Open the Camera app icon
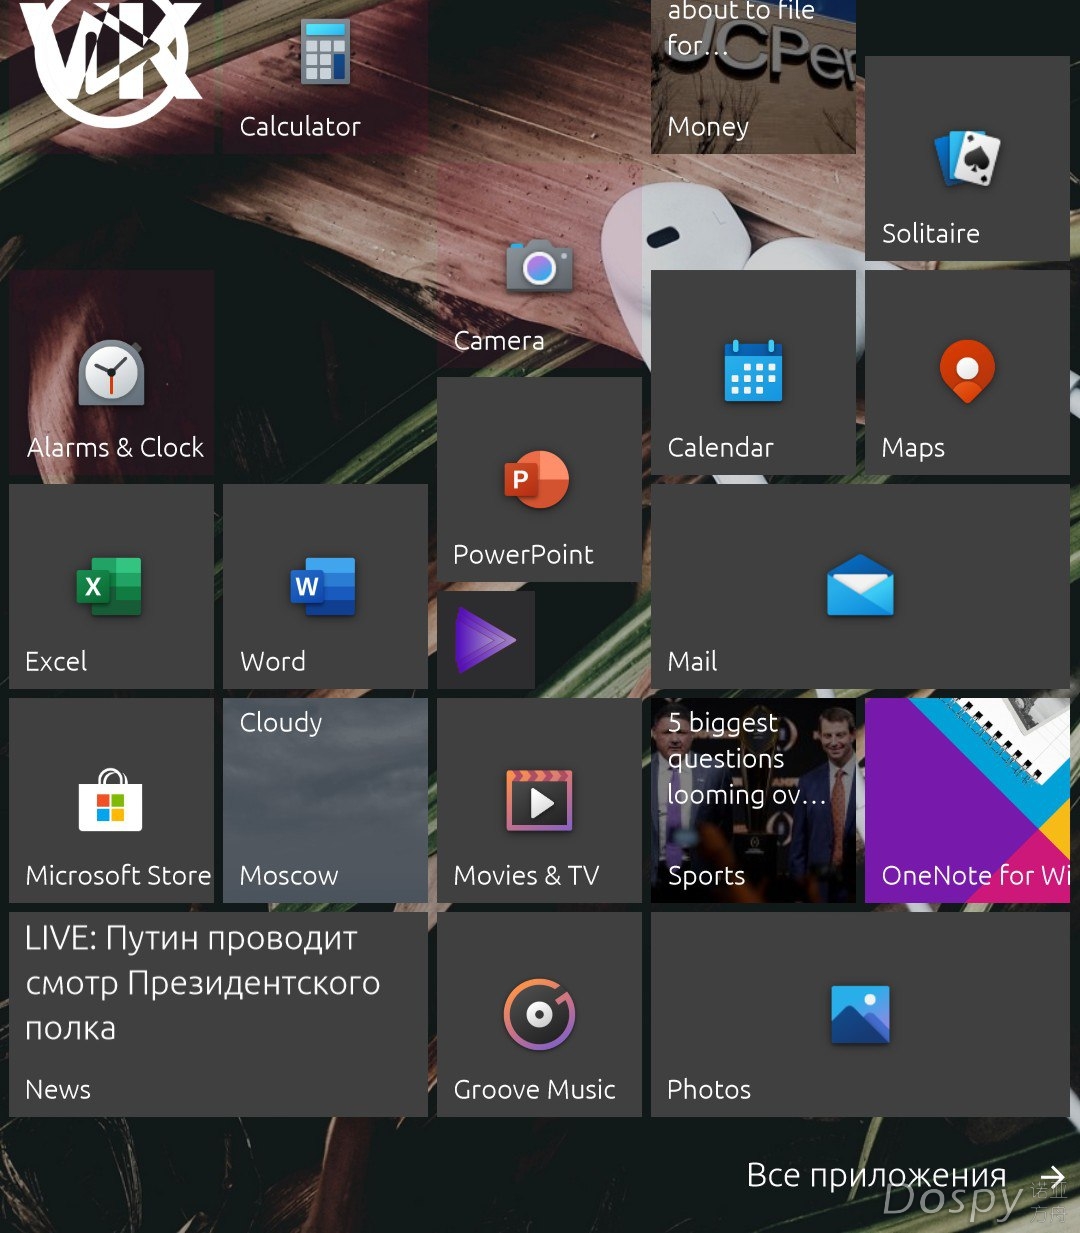The height and width of the screenshot is (1233, 1080). pos(539,266)
